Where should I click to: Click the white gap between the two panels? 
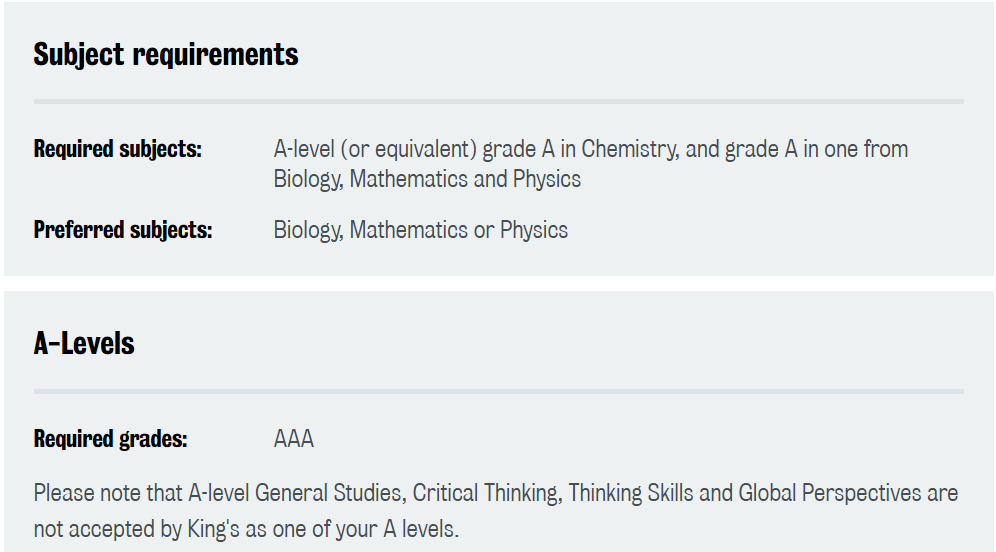point(499,283)
